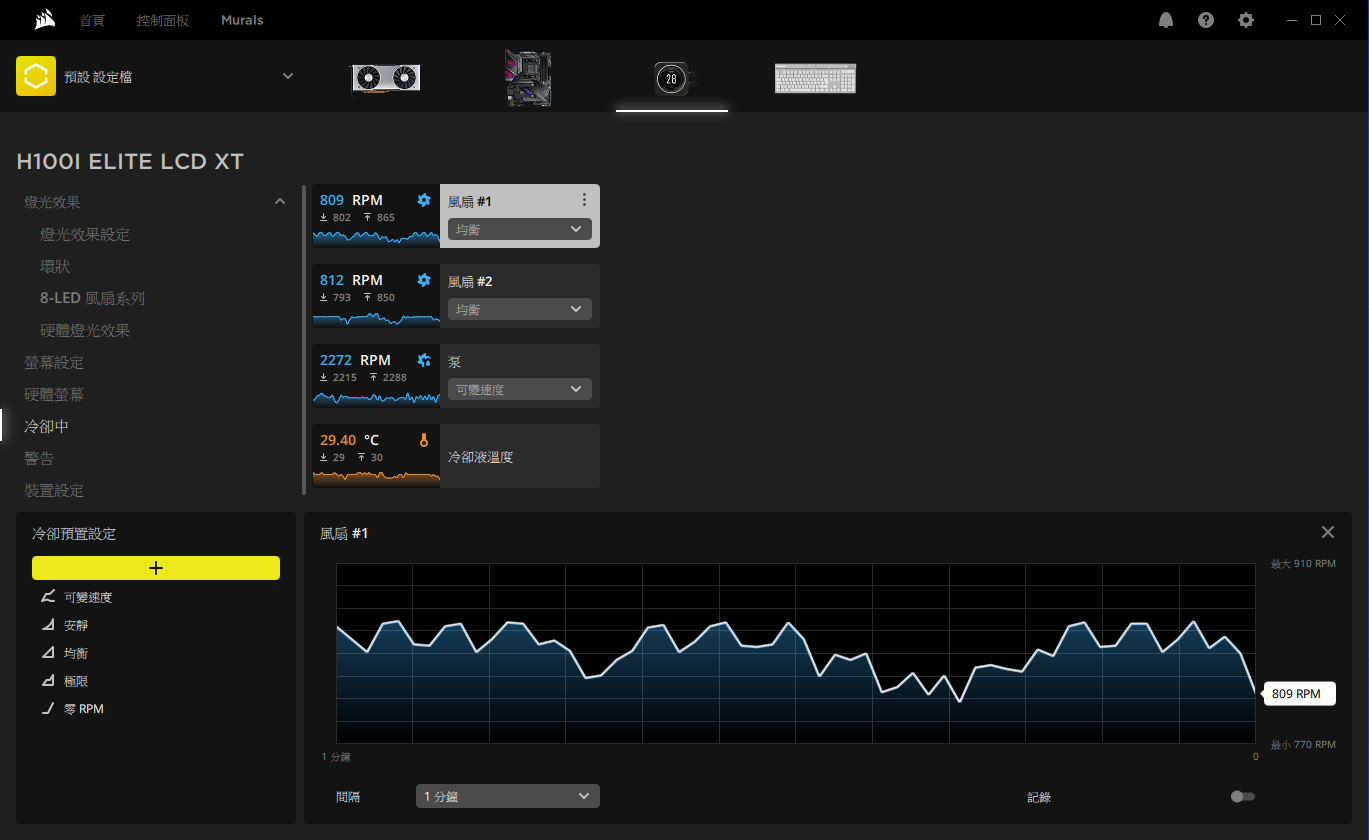
Task: Click the yellow profile hexagon icon
Action: [36, 76]
